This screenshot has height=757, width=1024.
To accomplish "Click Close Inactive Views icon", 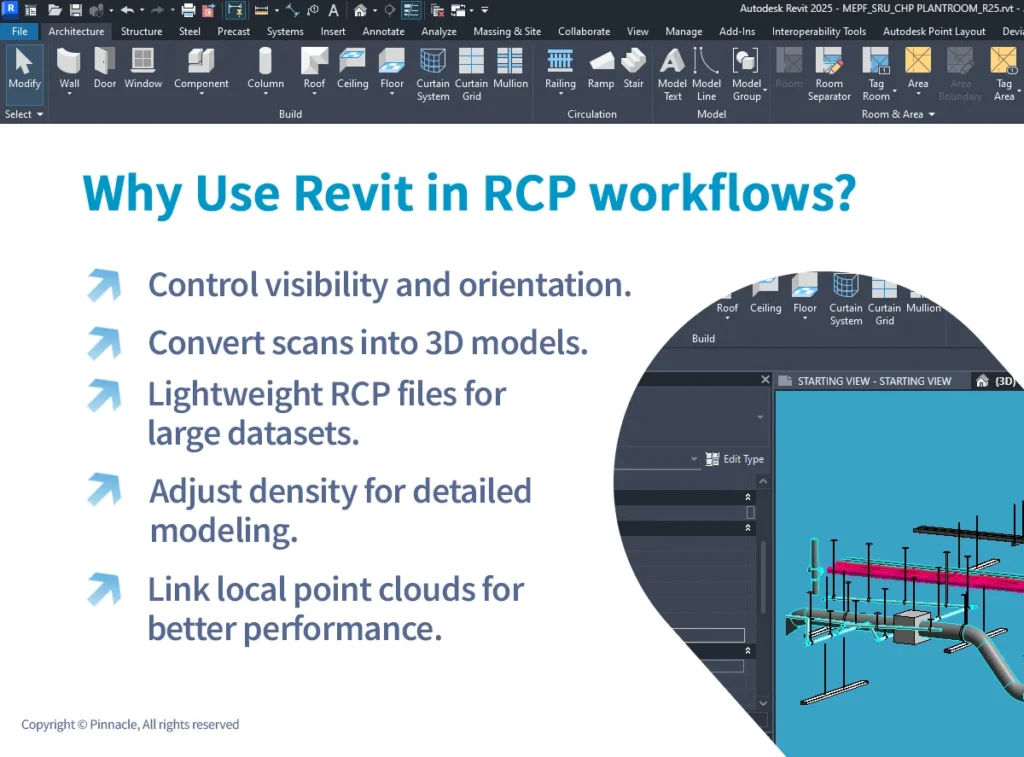I will (438, 10).
